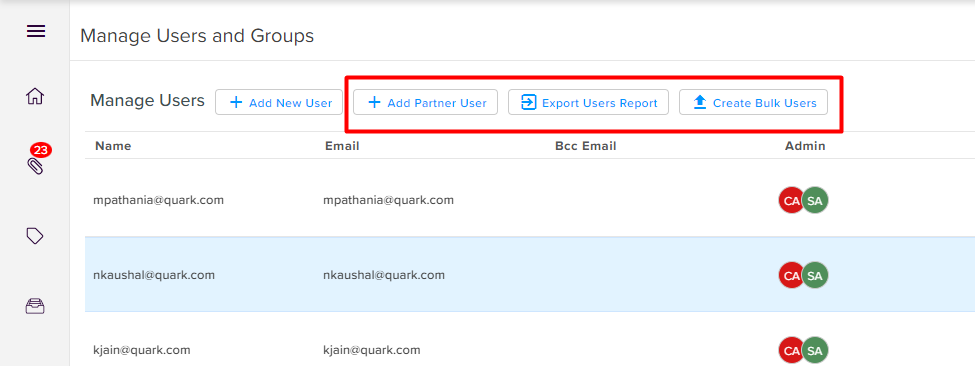
Task: Click Export Users Report button
Action: tap(588, 103)
